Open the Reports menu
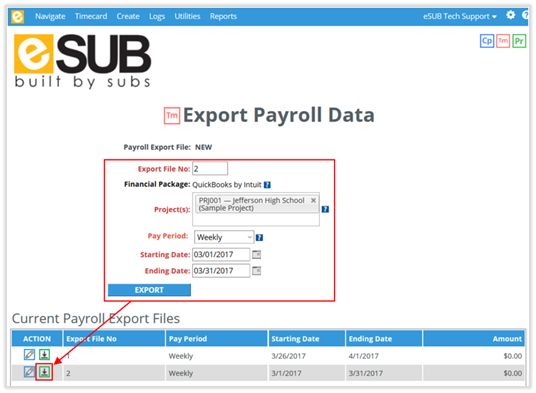This screenshot has width=536, height=393. 223,16
